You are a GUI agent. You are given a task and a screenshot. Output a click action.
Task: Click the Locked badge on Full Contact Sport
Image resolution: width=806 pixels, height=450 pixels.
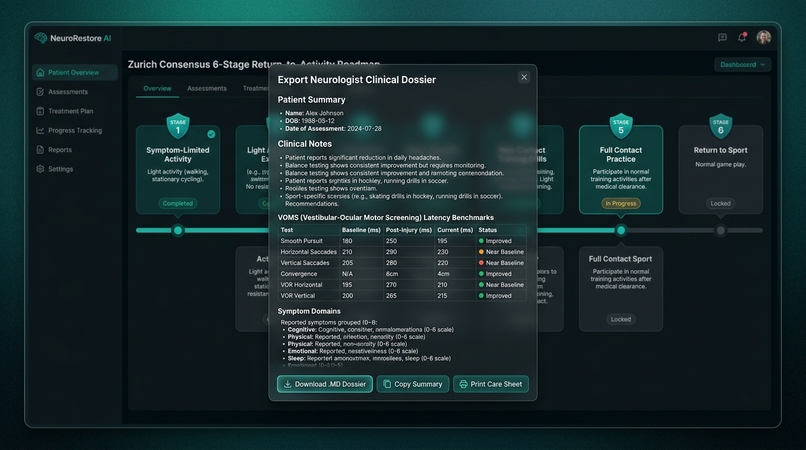[621, 319]
